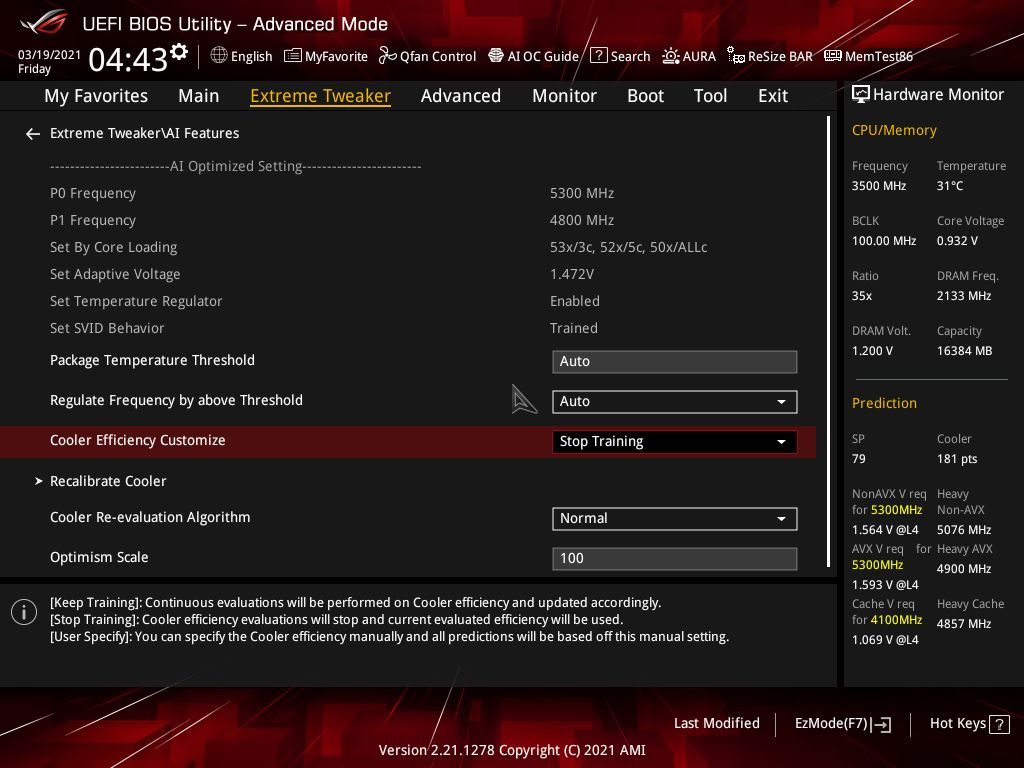Click Set Temperature Regulator Enabled value
This screenshot has height=768, width=1024.
click(575, 301)
